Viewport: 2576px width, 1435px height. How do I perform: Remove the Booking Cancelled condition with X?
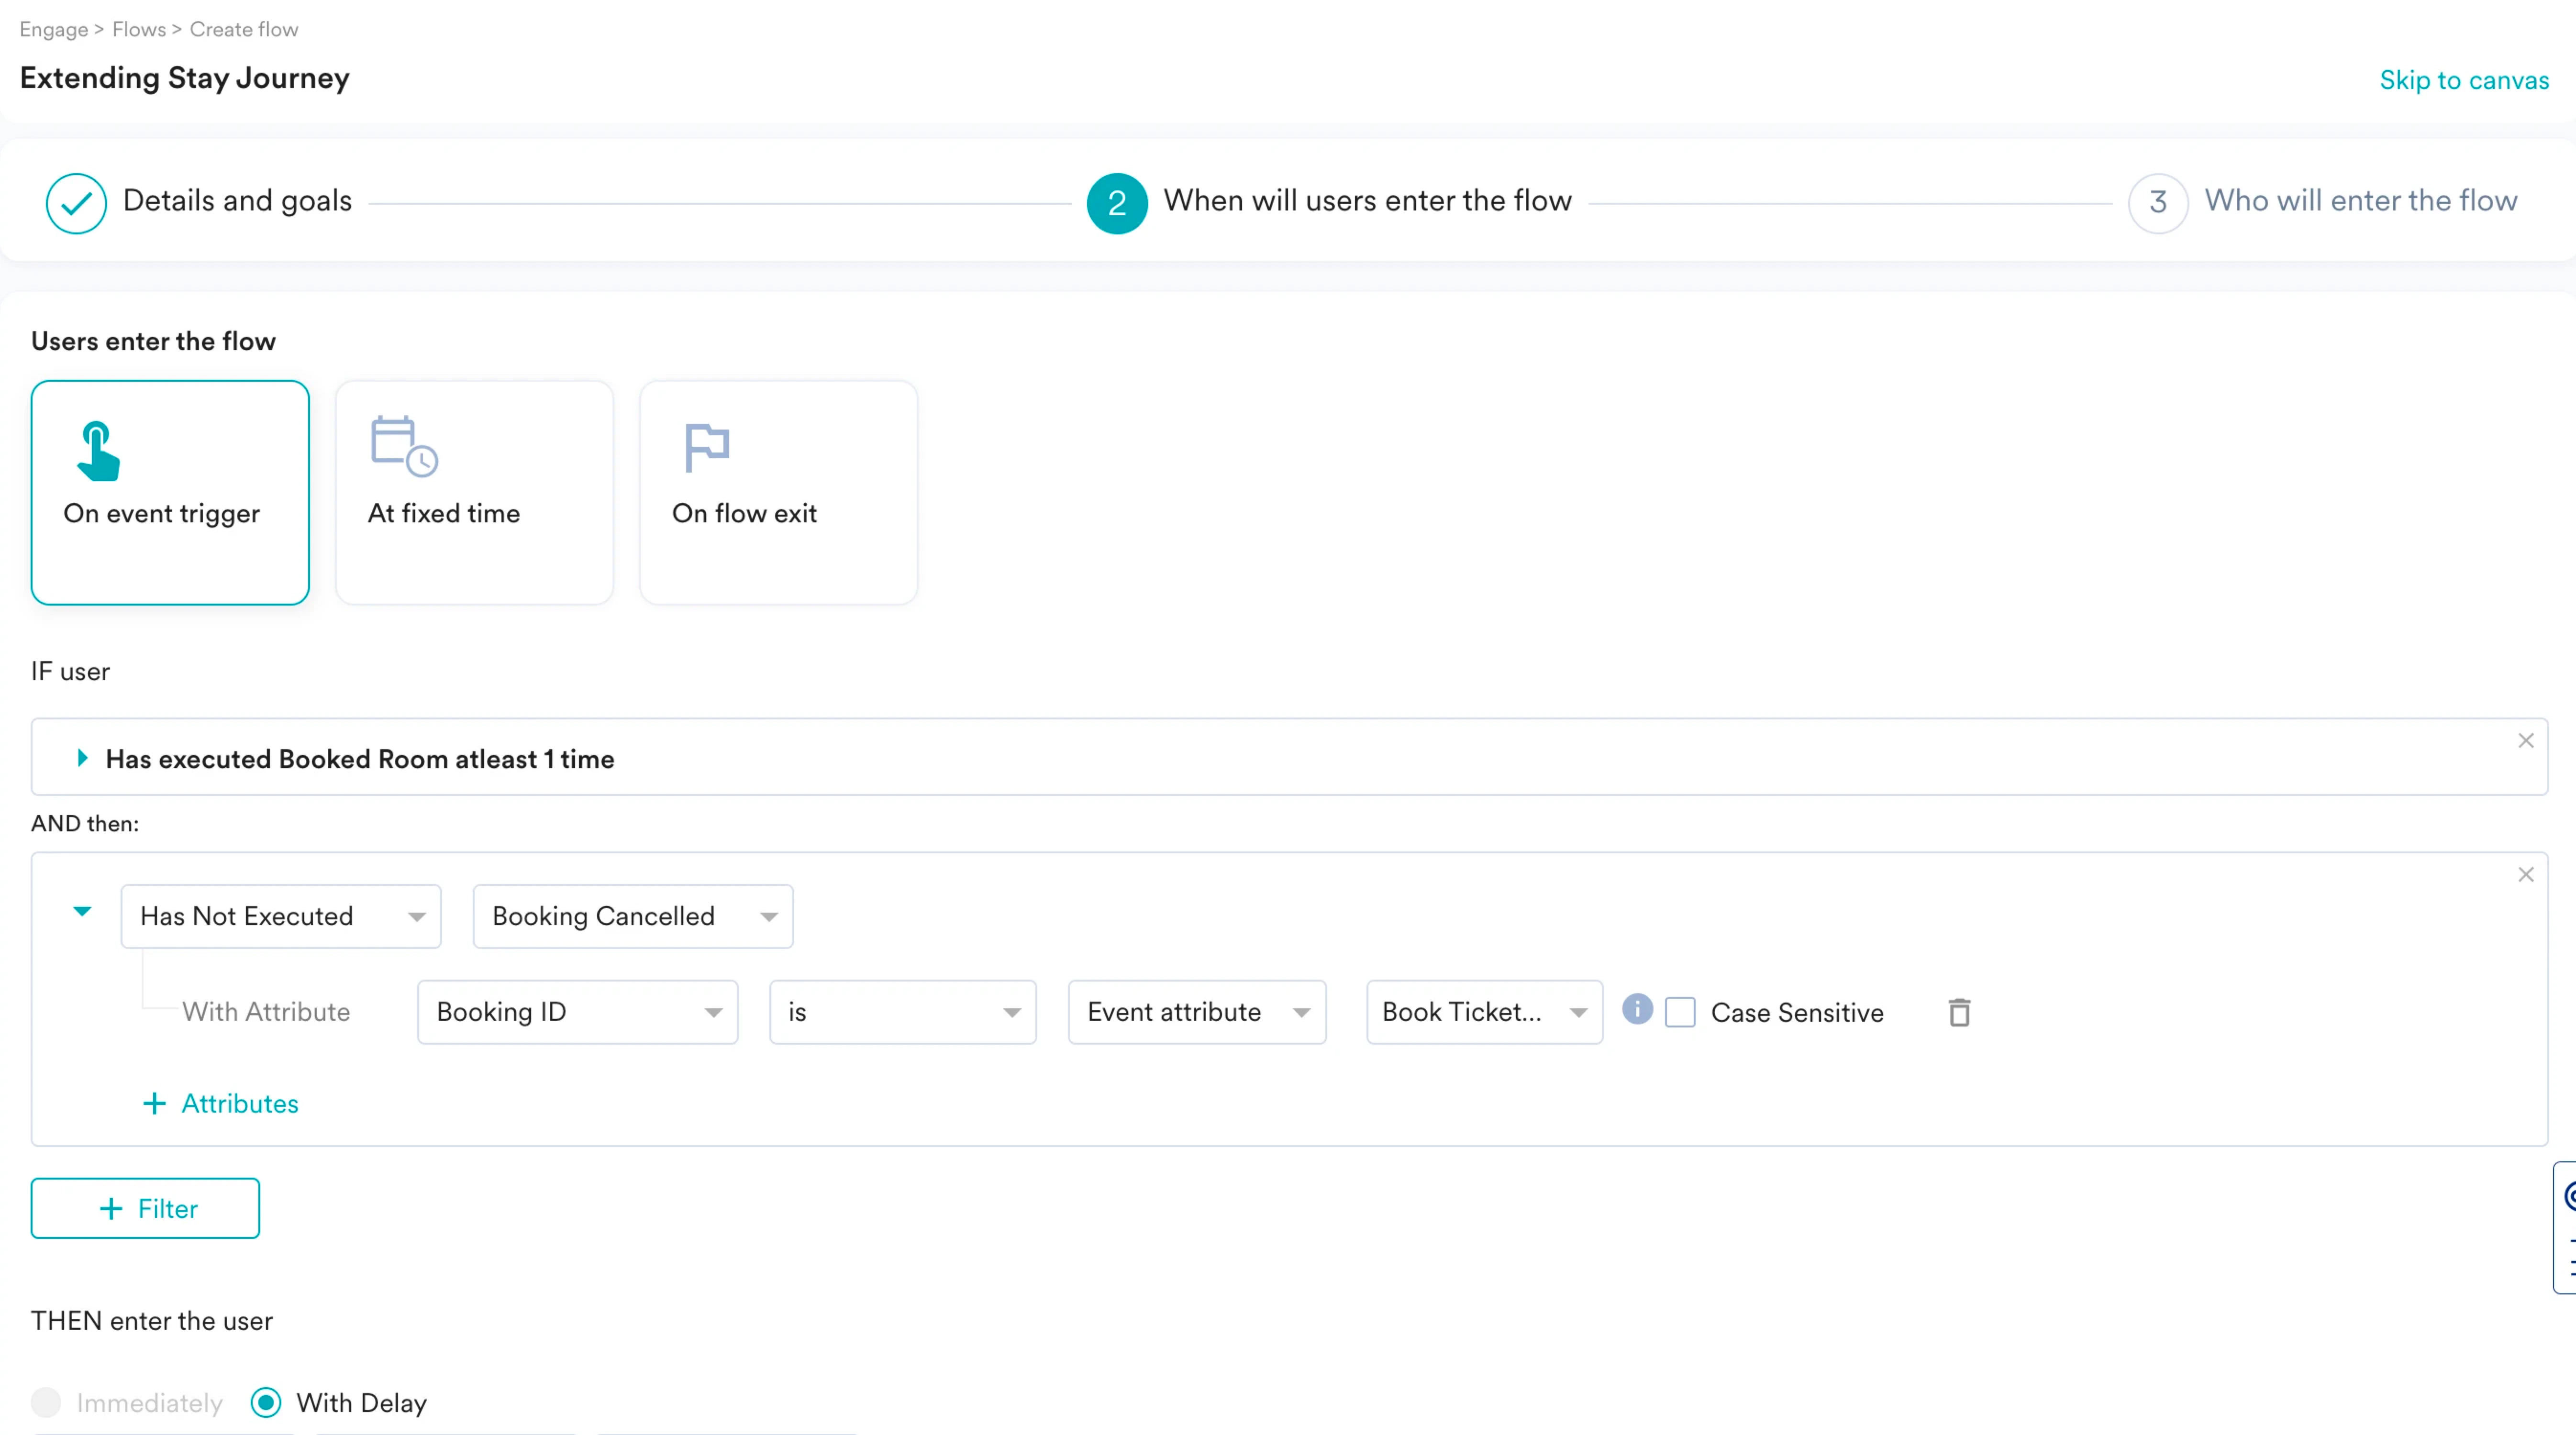[2525, 875]
